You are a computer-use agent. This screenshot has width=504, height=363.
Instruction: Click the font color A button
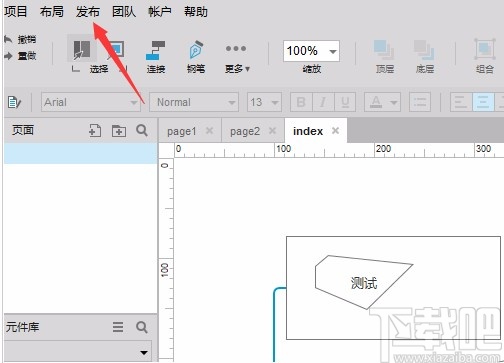coord(376,102)
